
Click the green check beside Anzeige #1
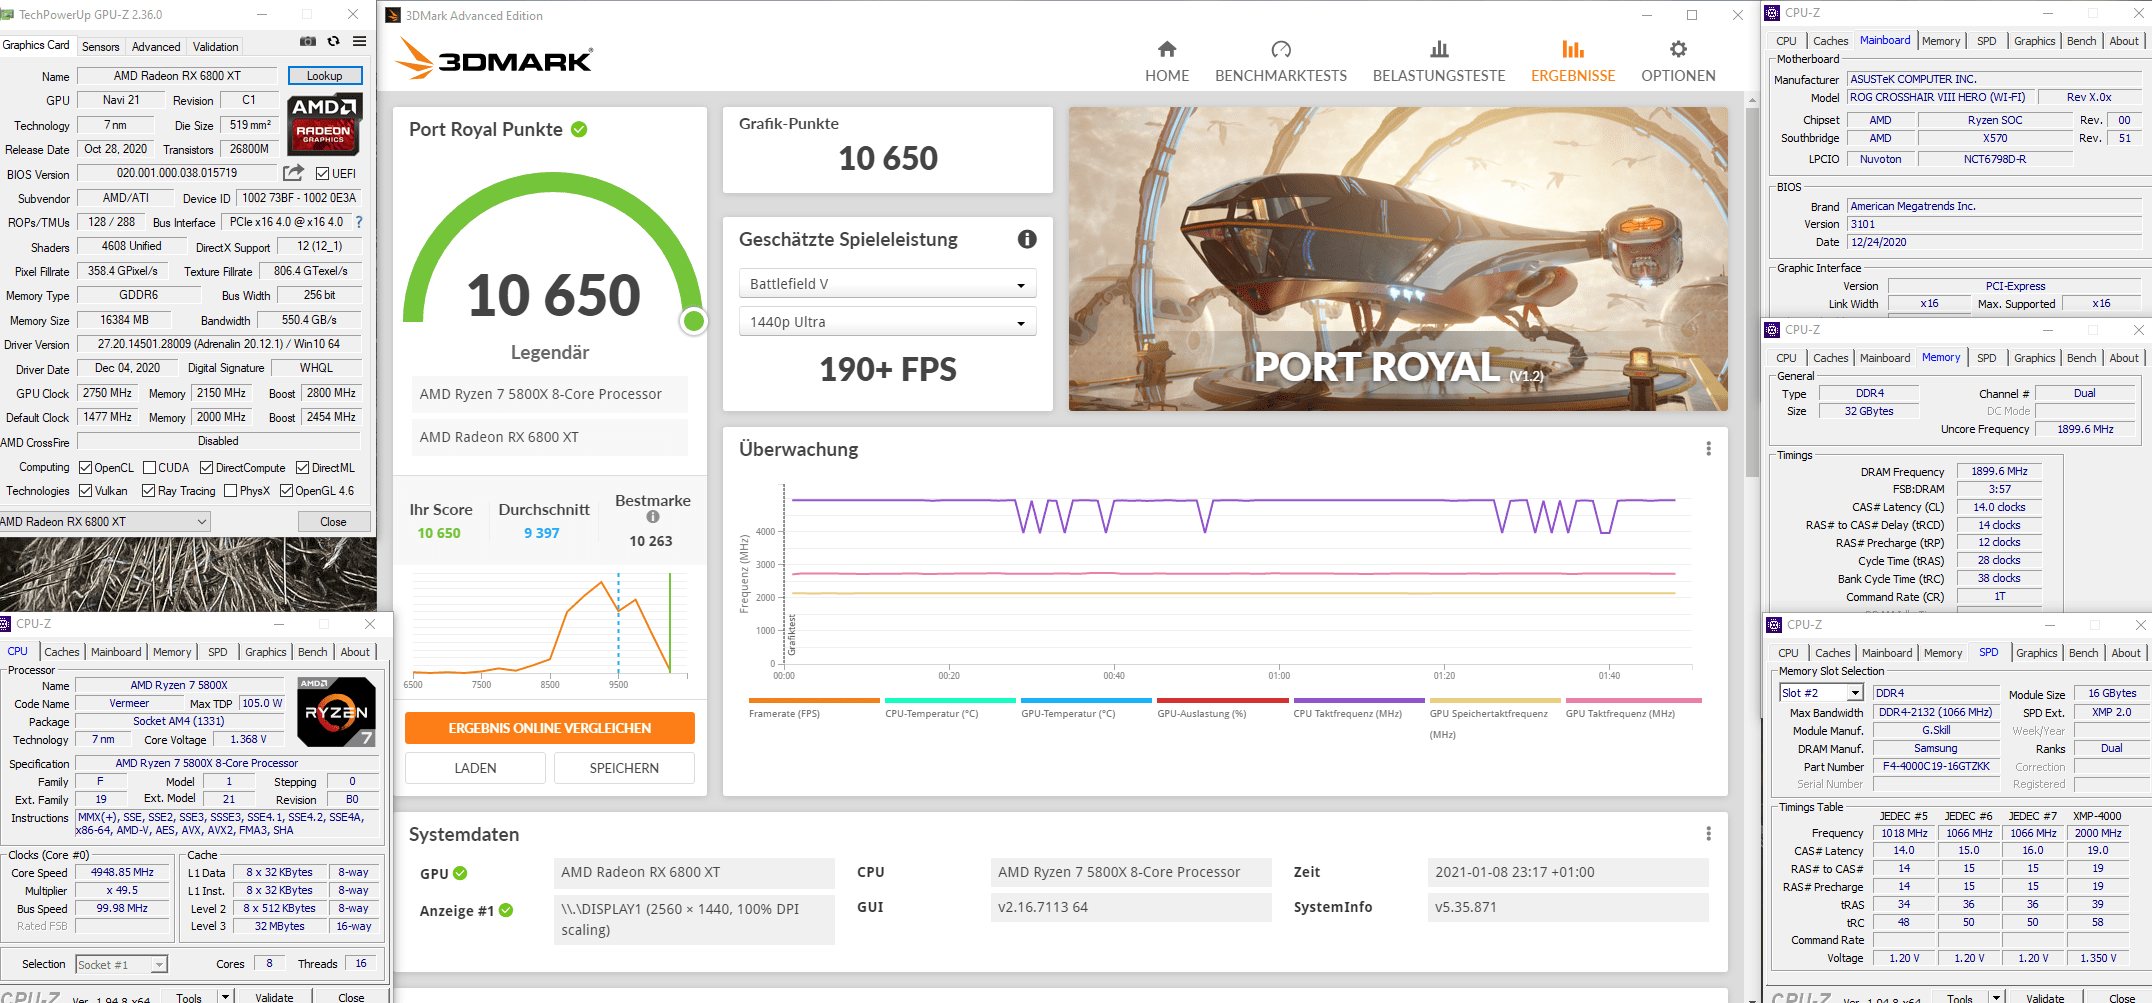tap(506, 910)
